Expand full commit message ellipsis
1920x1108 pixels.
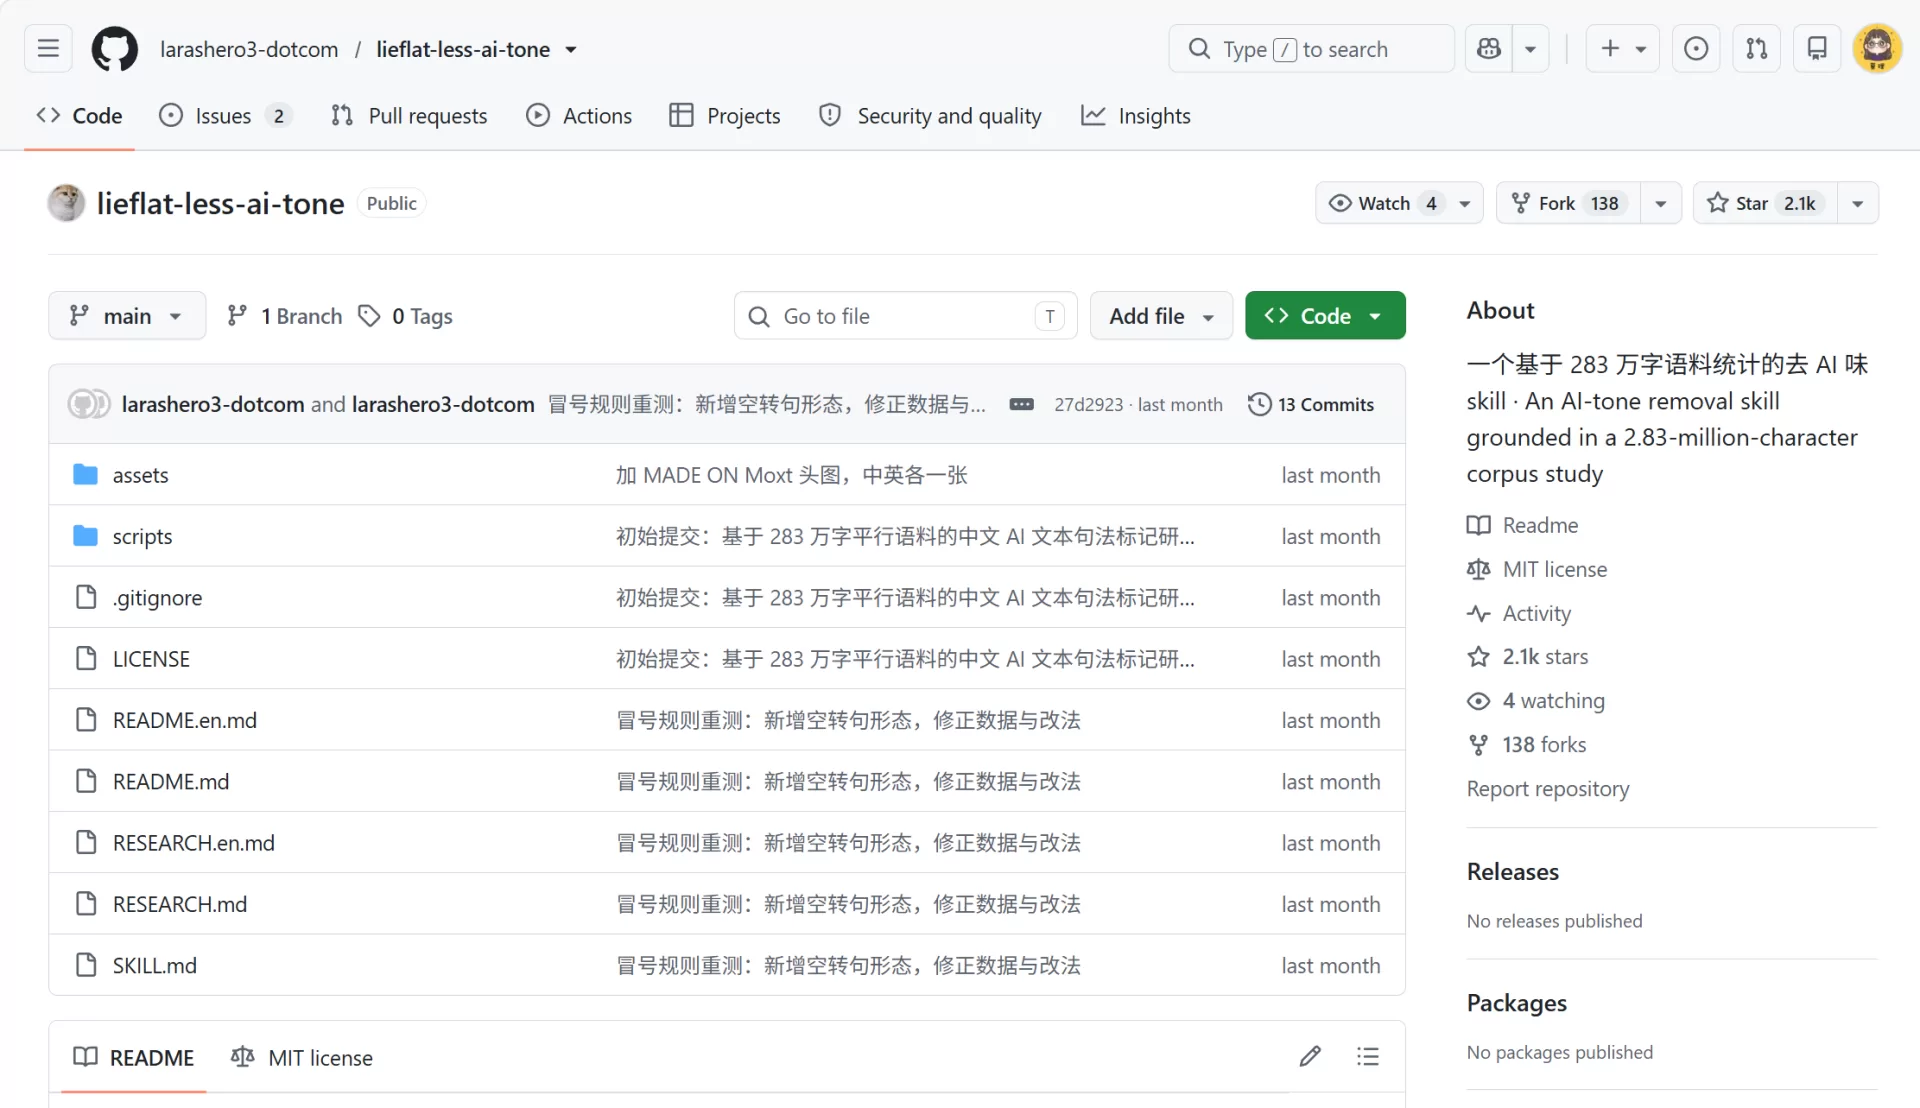point(1021,404)
